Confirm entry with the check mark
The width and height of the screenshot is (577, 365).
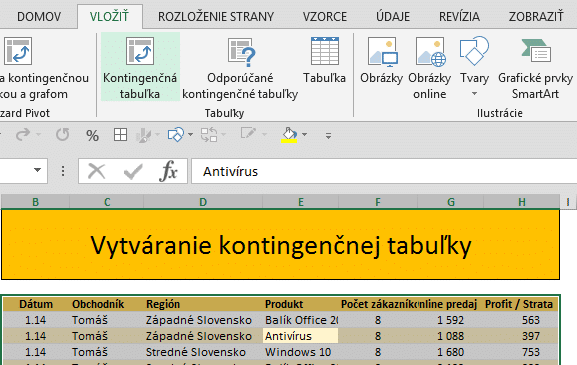133,172
